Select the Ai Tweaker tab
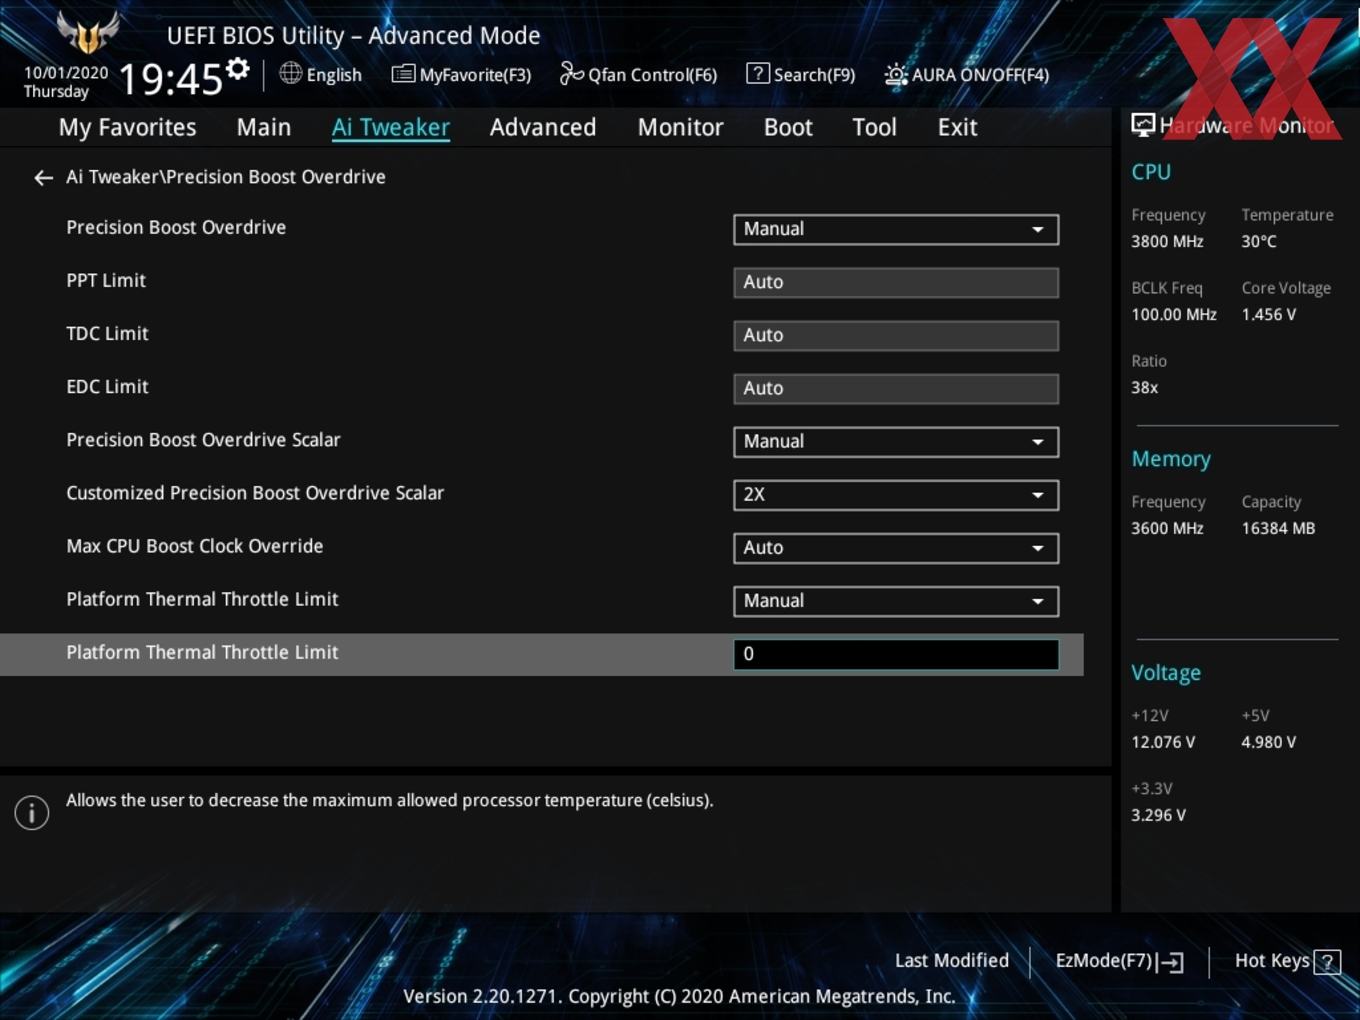The height and width of the screenshot is (1020, 1360). (391, 127)
